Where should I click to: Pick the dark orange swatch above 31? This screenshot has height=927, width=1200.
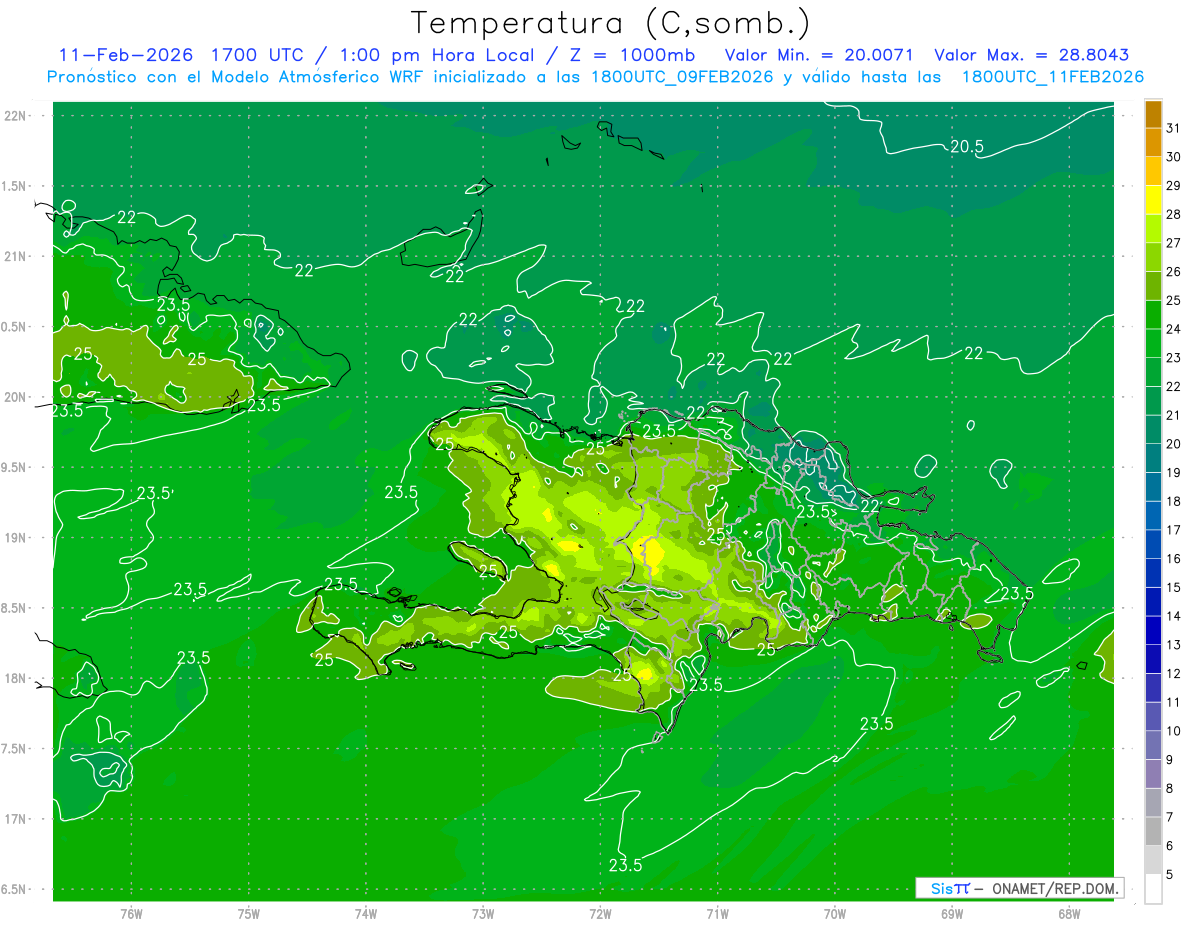[x=1153, y=114]
